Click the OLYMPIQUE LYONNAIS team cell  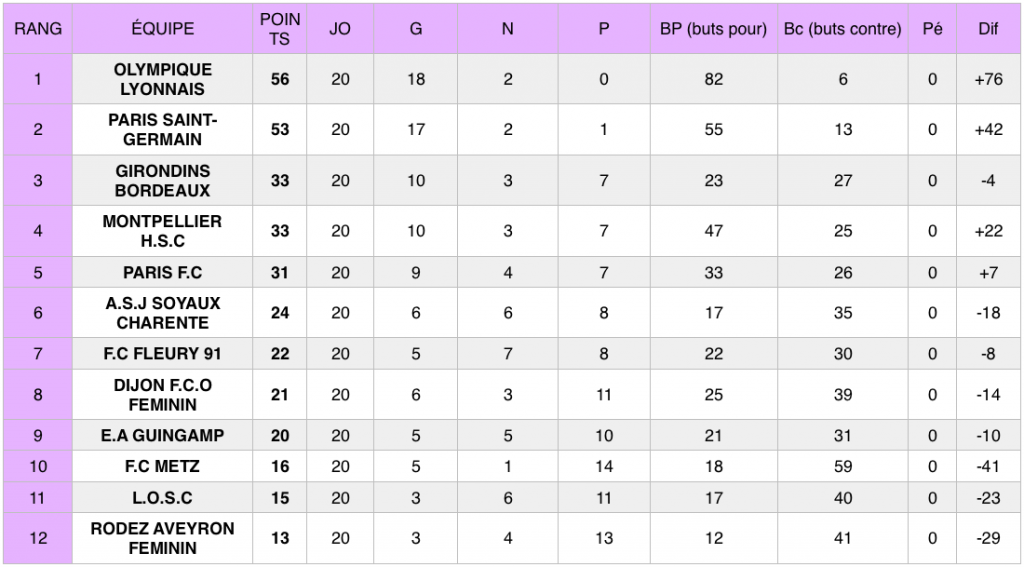163,79
